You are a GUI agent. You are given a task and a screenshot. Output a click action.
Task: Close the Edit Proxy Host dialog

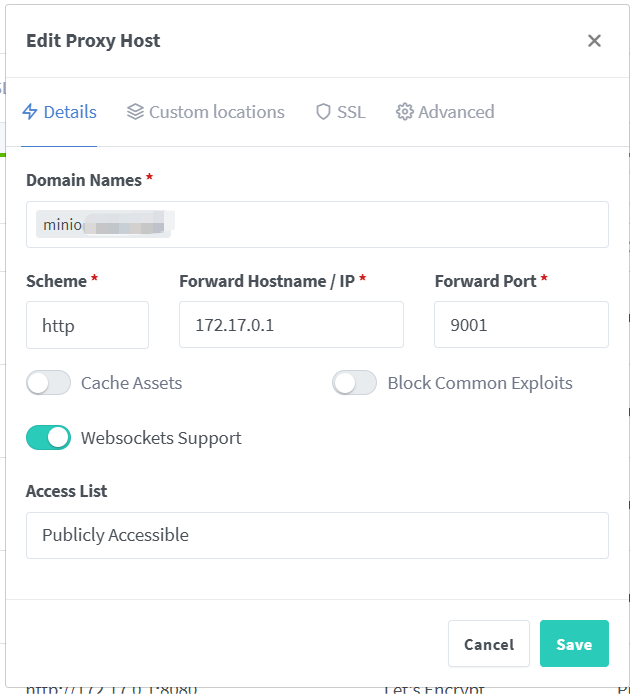pyautogui.click(x=594, y=41)
